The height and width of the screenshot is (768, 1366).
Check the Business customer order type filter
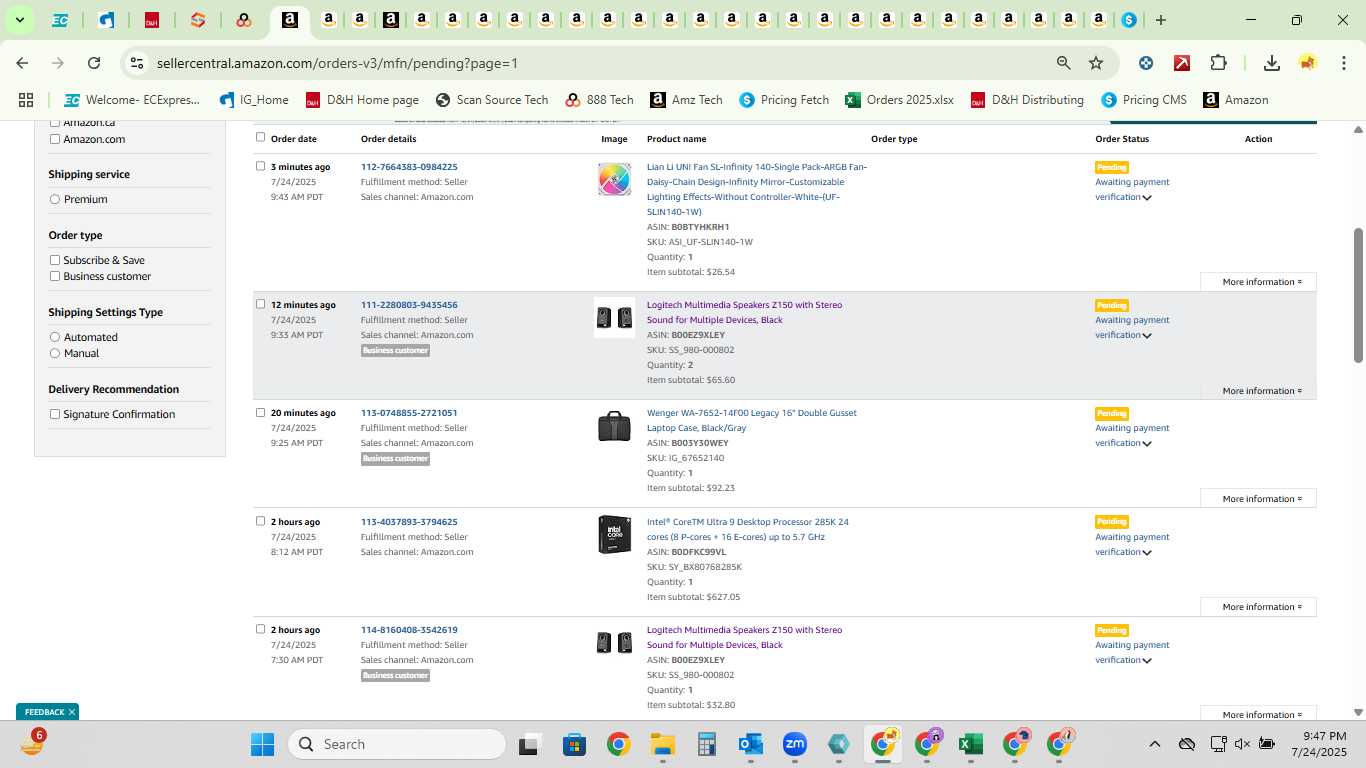55,276
